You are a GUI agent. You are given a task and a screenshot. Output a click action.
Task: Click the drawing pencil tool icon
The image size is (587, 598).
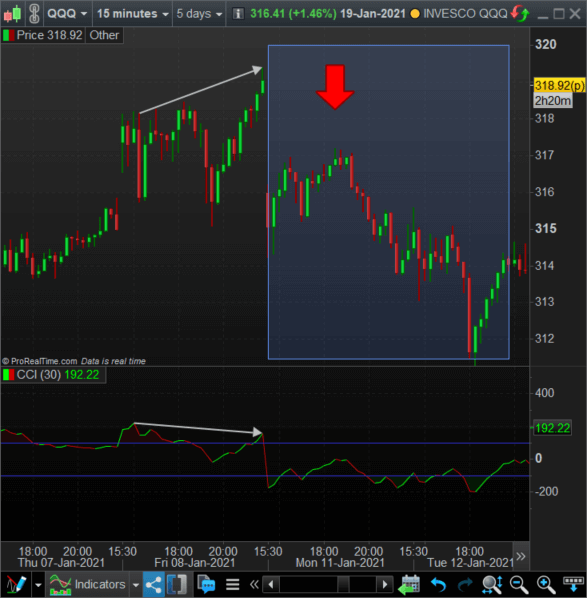click(16, 584)
